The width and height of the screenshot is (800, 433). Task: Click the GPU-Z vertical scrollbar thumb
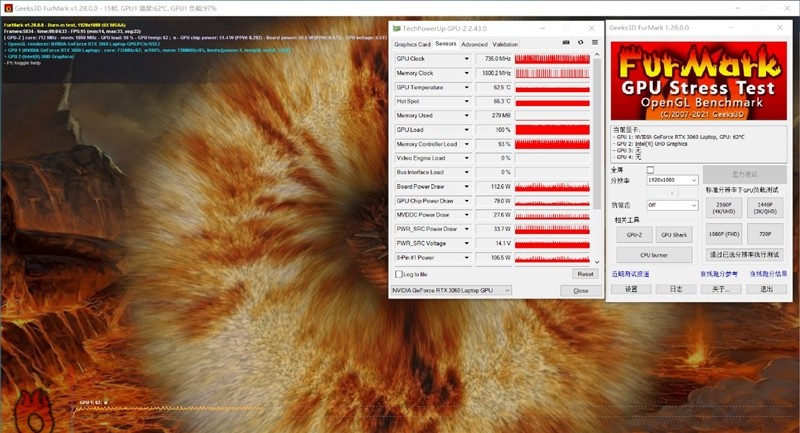(597, 134)
